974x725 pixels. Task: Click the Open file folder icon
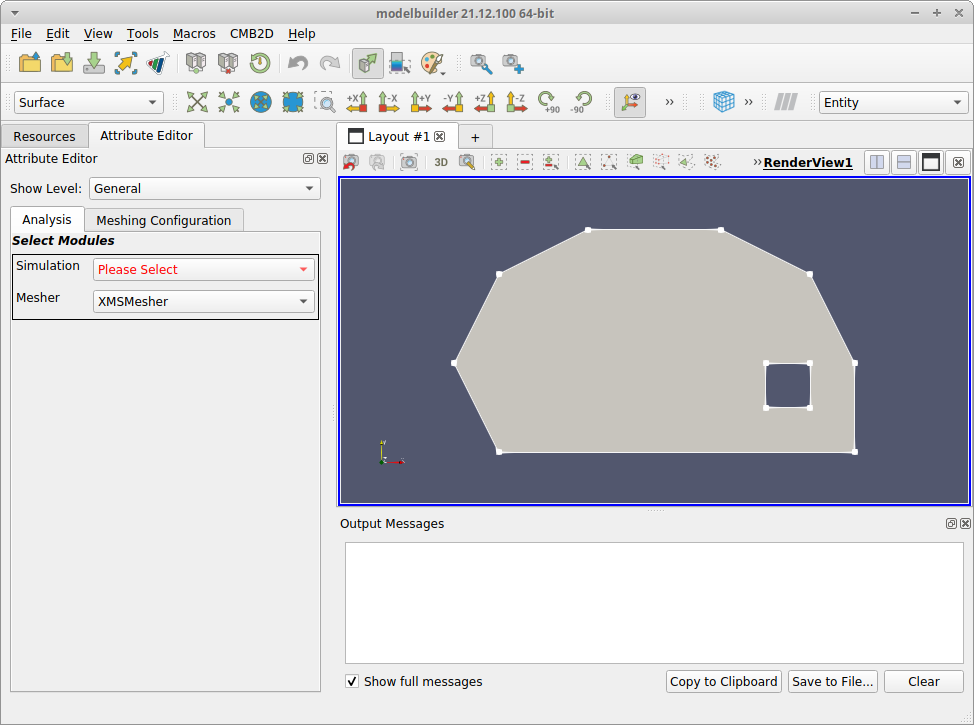[x=30, y=63]
